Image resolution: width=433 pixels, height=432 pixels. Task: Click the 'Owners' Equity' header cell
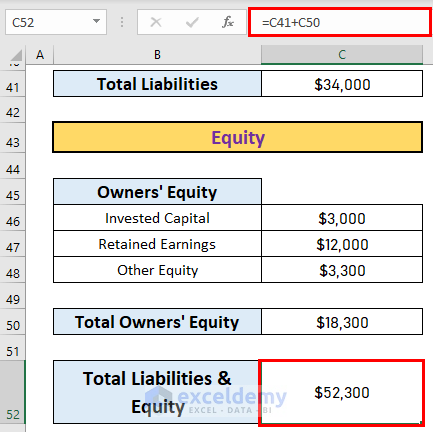(157, 192)
